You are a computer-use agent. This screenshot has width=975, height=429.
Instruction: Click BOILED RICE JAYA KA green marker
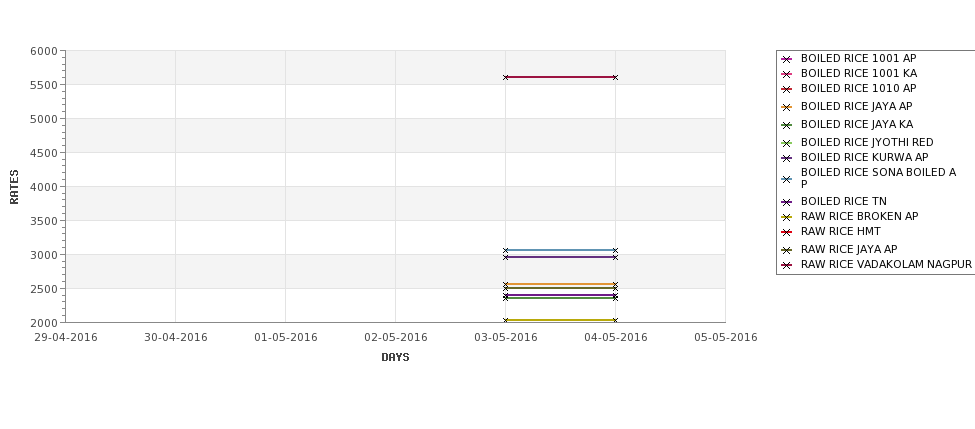(x=787, y=125)
